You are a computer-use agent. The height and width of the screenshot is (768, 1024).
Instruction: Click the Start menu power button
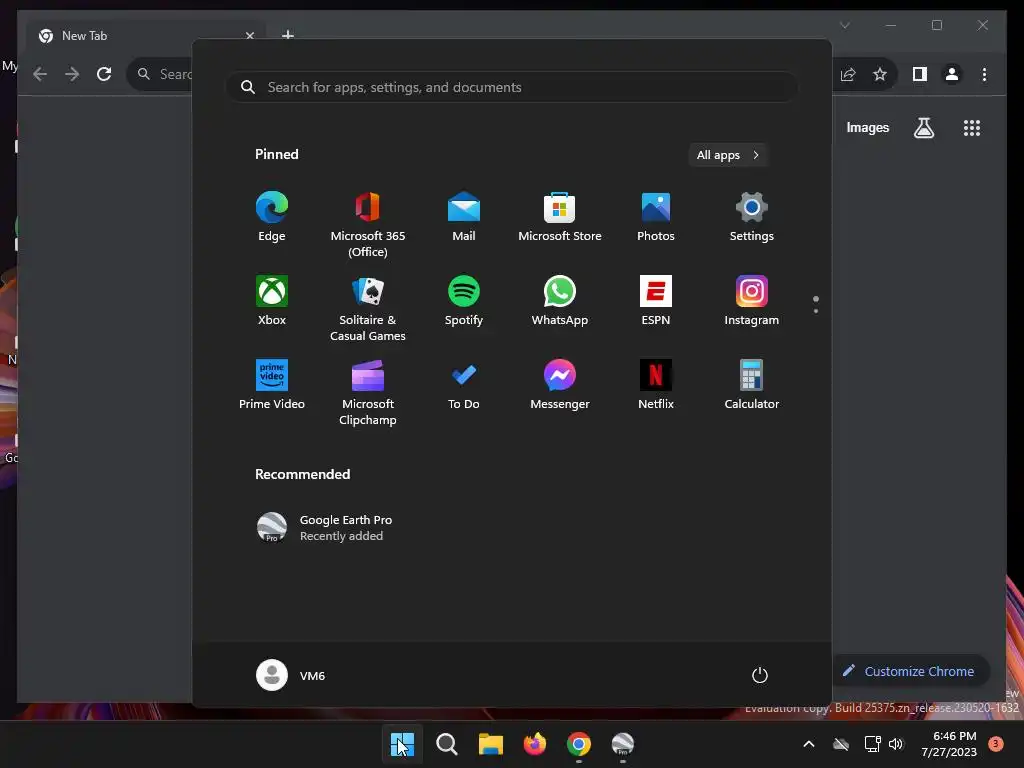tap(760, 675)
